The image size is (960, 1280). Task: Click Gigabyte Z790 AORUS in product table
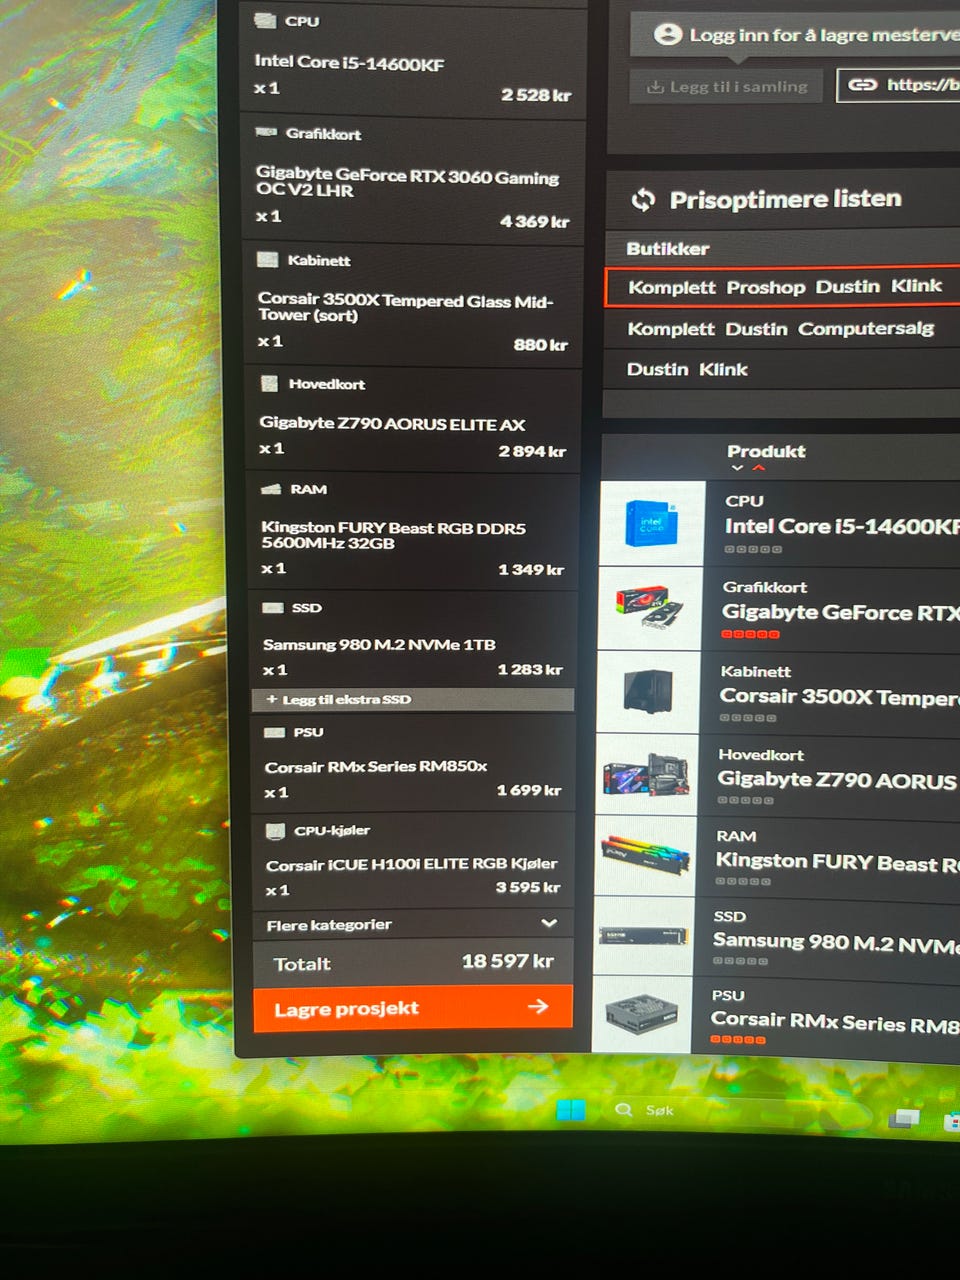pyautogui.click(x=837, y=780)
